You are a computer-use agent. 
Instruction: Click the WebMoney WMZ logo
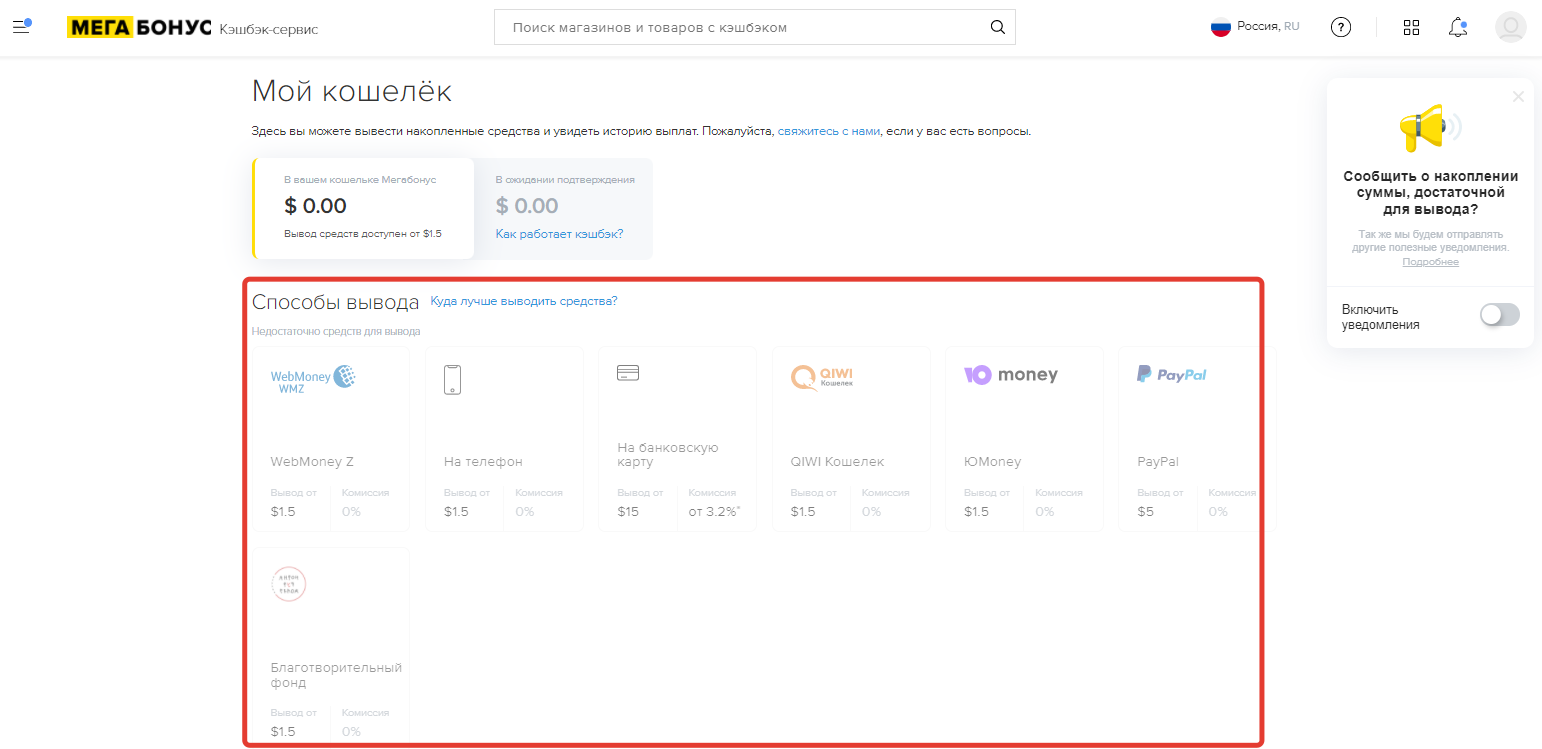click(313, 378)
